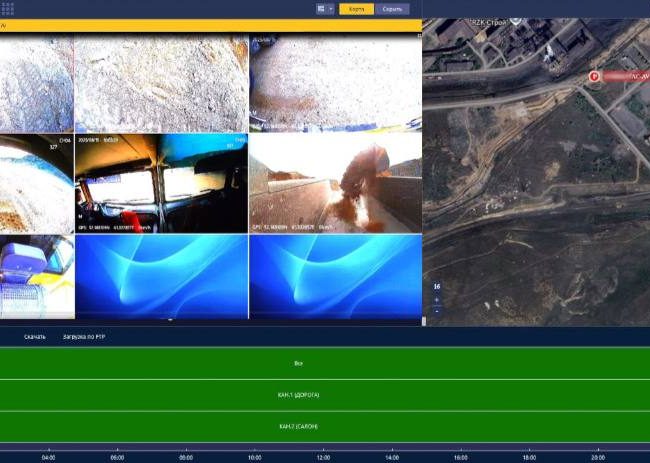The height and width of the screenshot is (463, 650).
Task: Select the bottom-middle blue empty video tile
Action: tap(161, 277)
